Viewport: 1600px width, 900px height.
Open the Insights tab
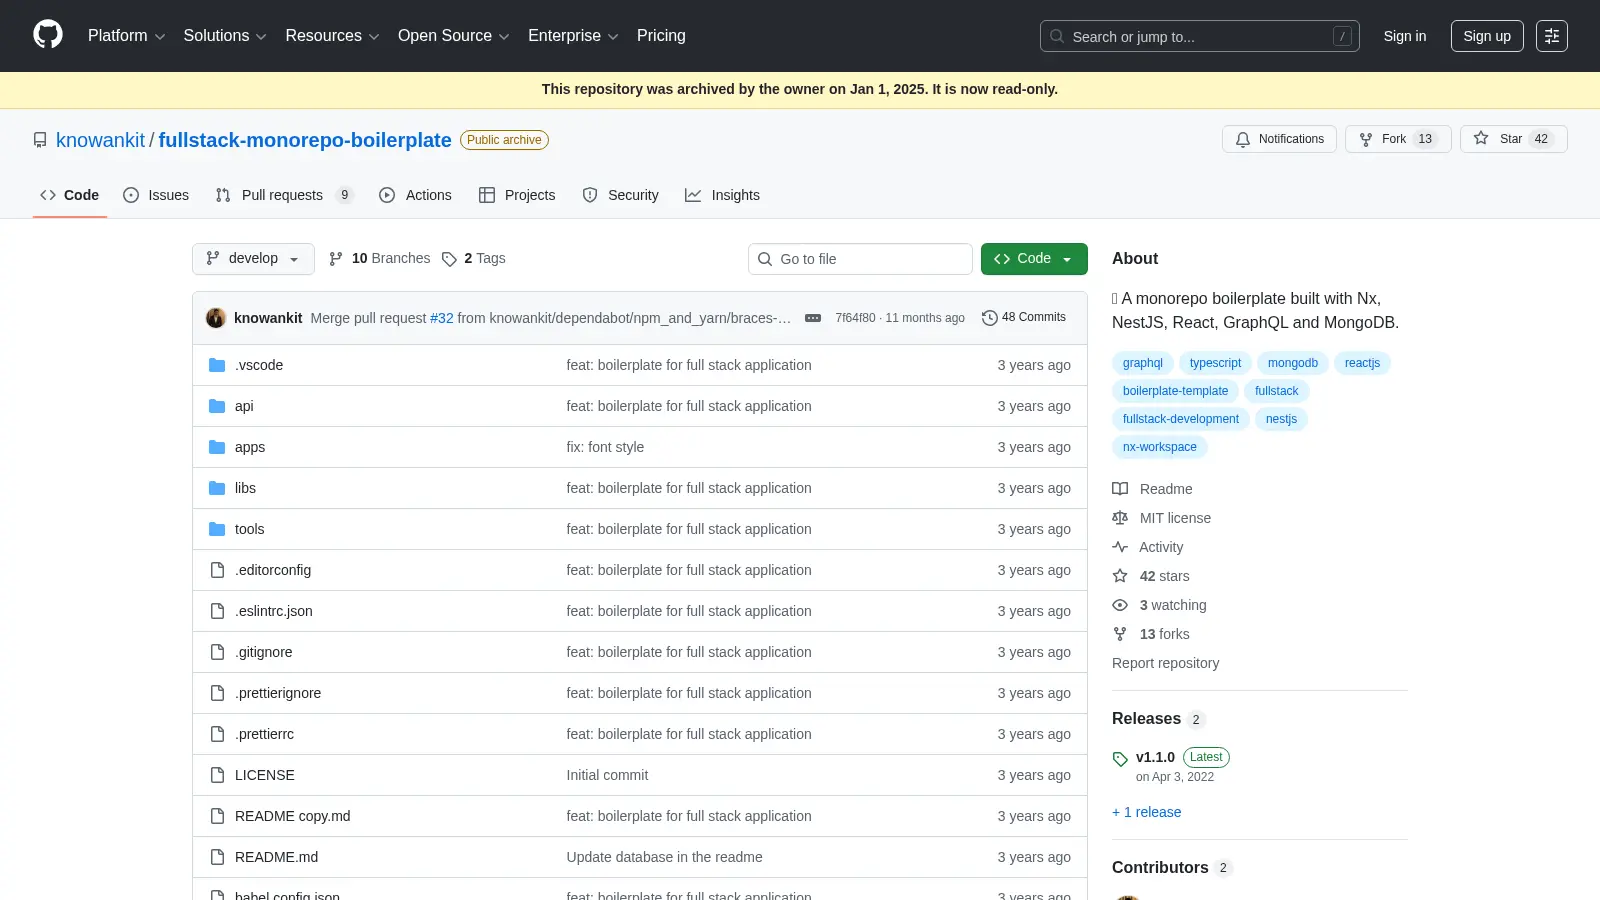pos(722,195)
